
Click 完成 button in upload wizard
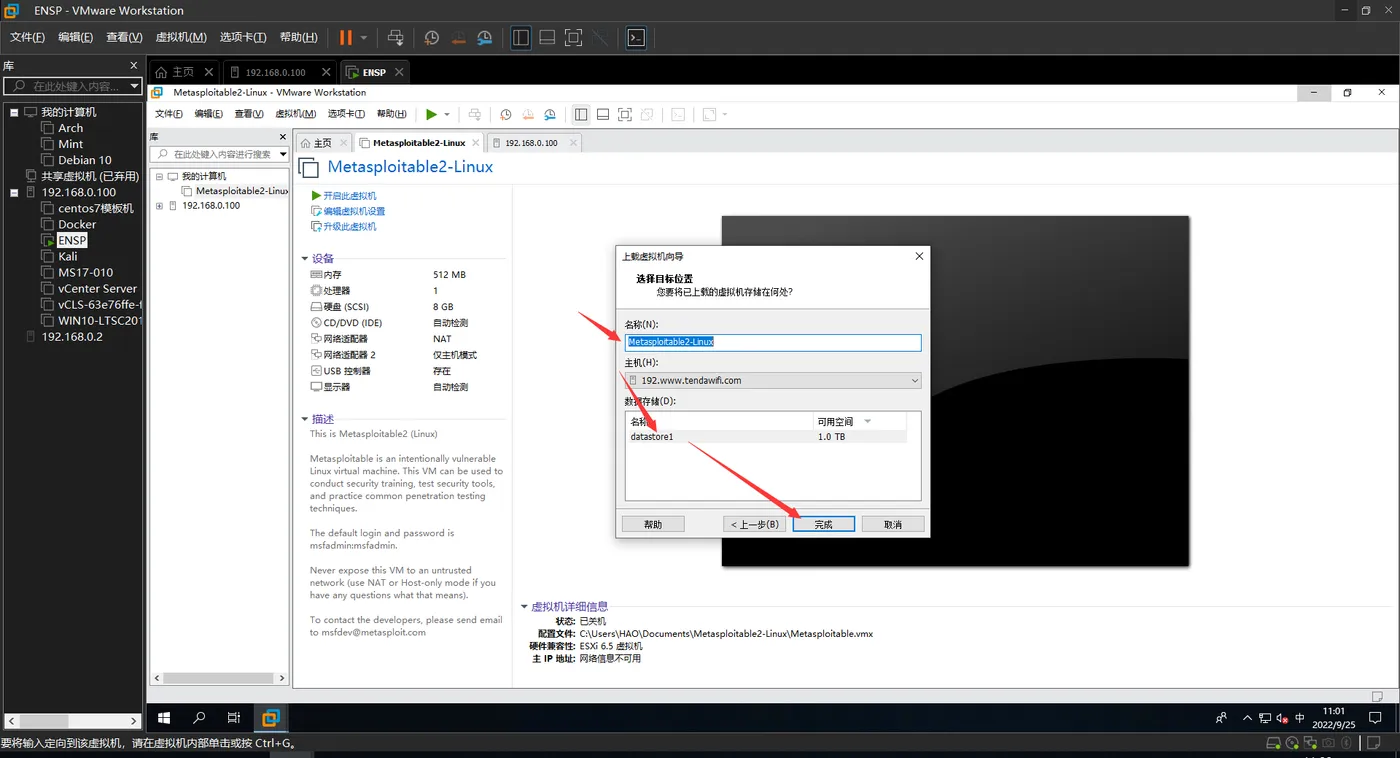point(823,524)
